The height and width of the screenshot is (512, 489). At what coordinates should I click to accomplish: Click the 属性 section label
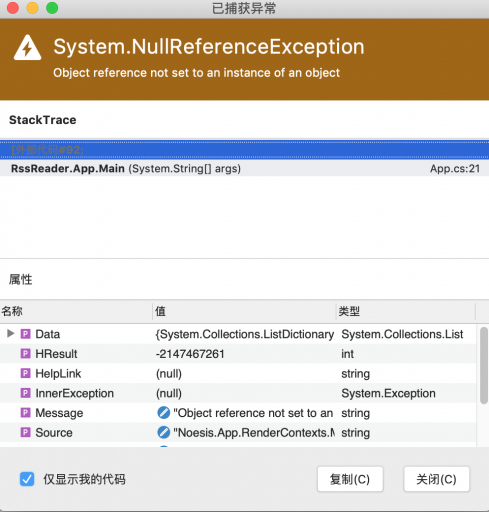click(x=21, y=279)
